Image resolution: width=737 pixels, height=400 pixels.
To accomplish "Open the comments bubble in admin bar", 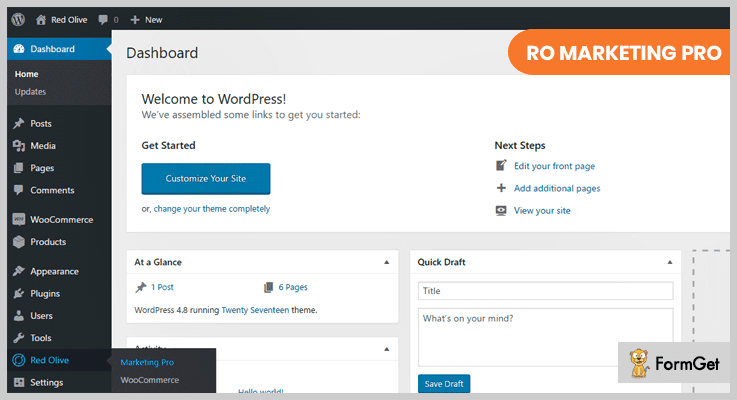I will (103, 20).
